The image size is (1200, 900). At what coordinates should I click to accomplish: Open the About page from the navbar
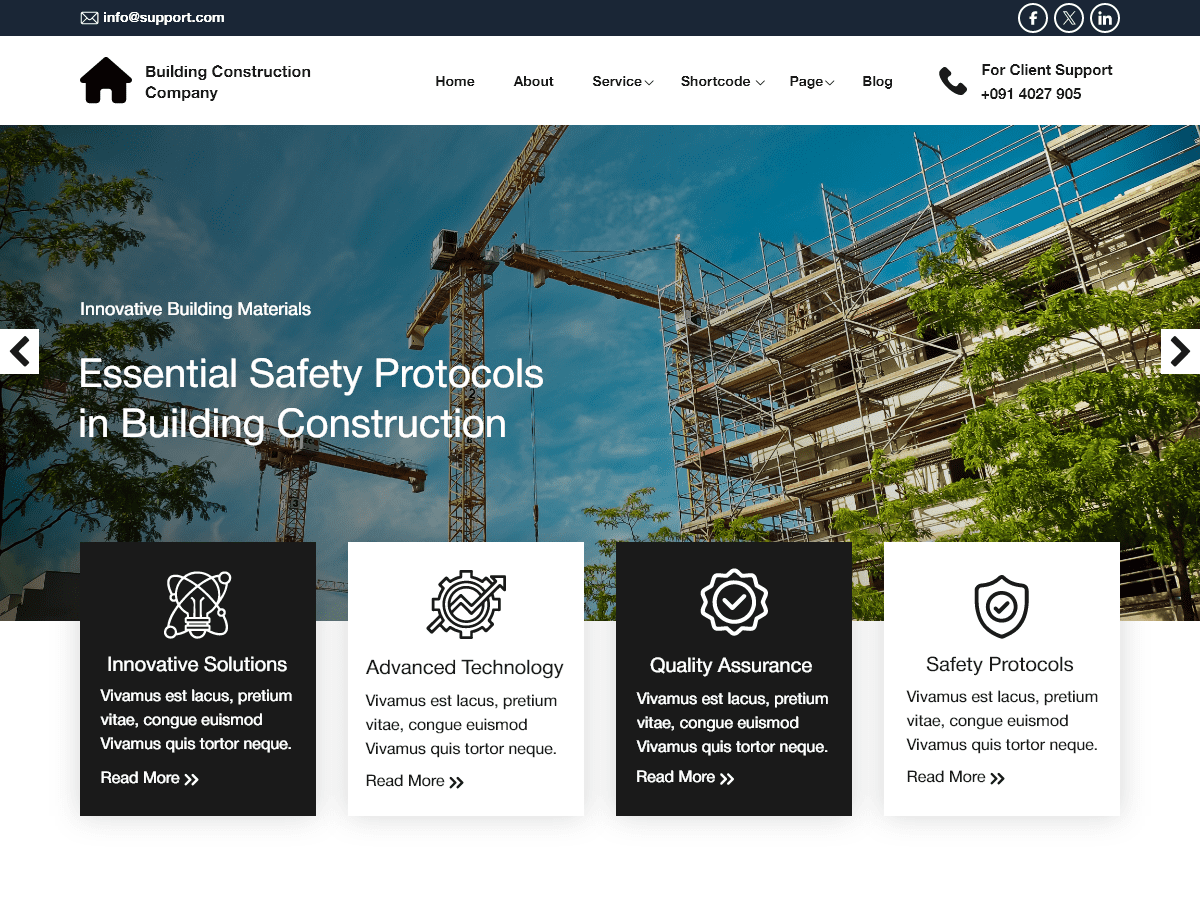tap(533, 81)
